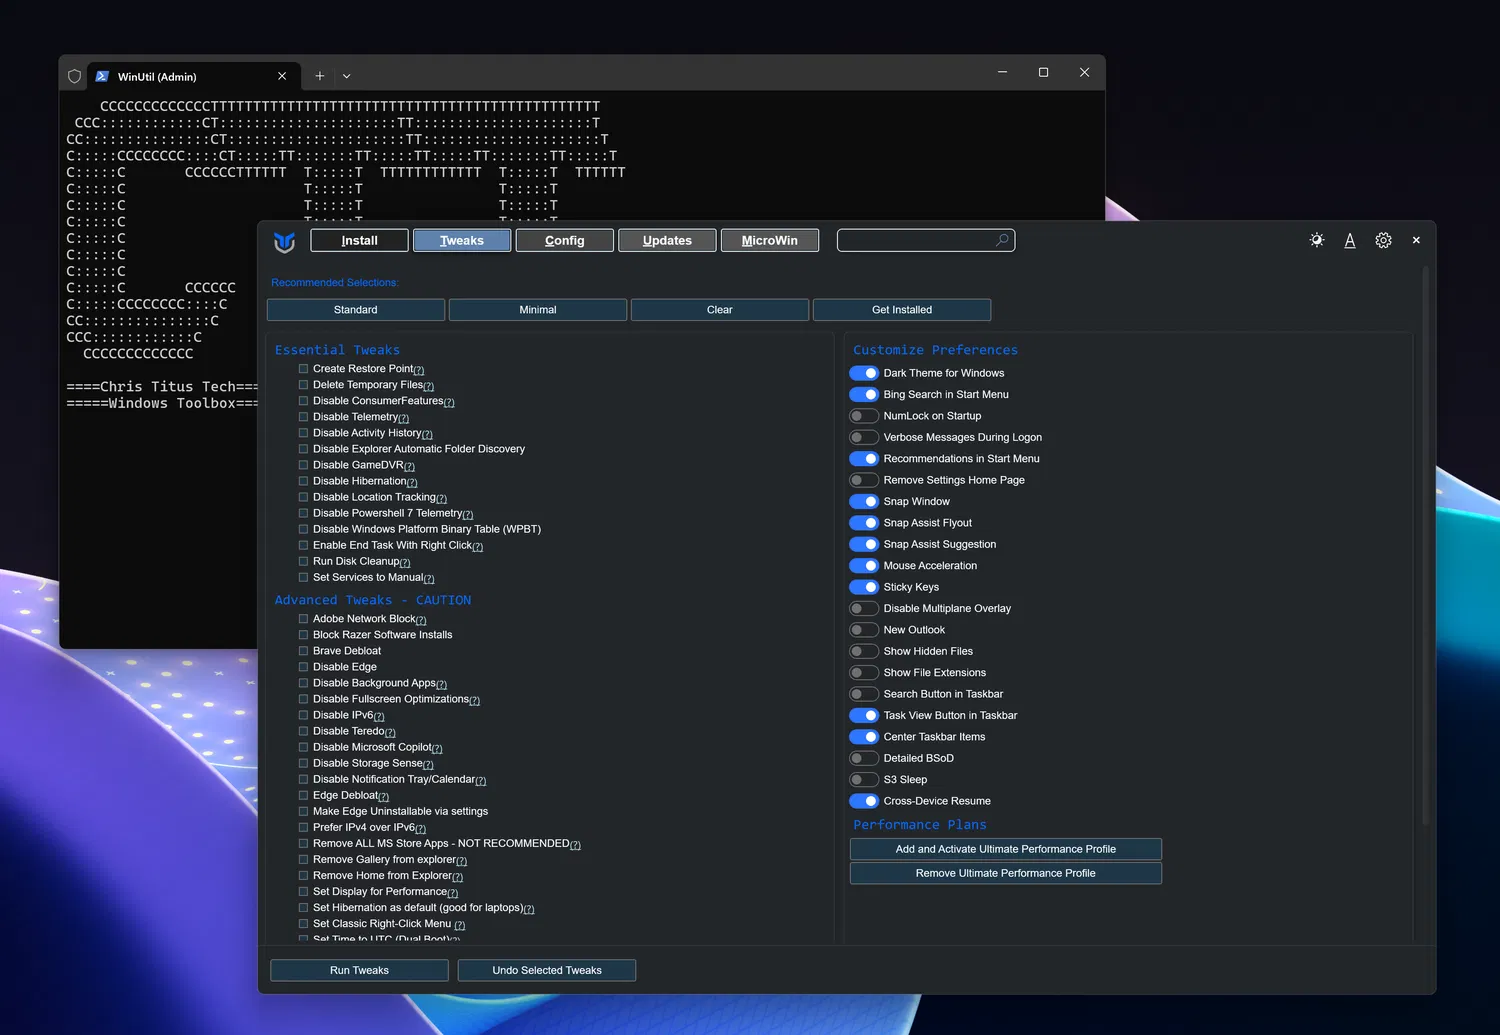1500x1035 pixels.
Task: Enable Show File Extensions toggle
Action: click(x=864, y=673)
